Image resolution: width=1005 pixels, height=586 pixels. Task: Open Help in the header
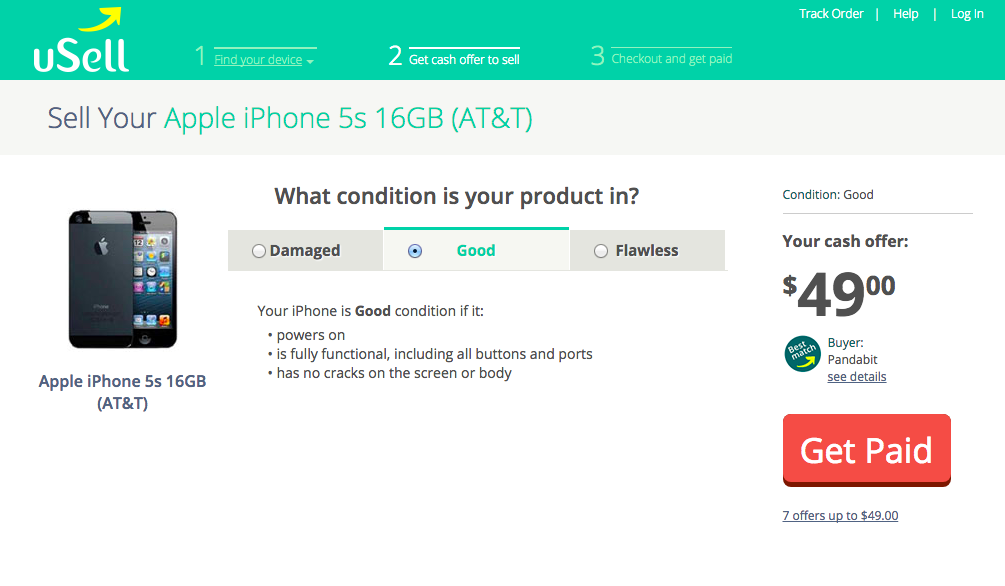905,13
